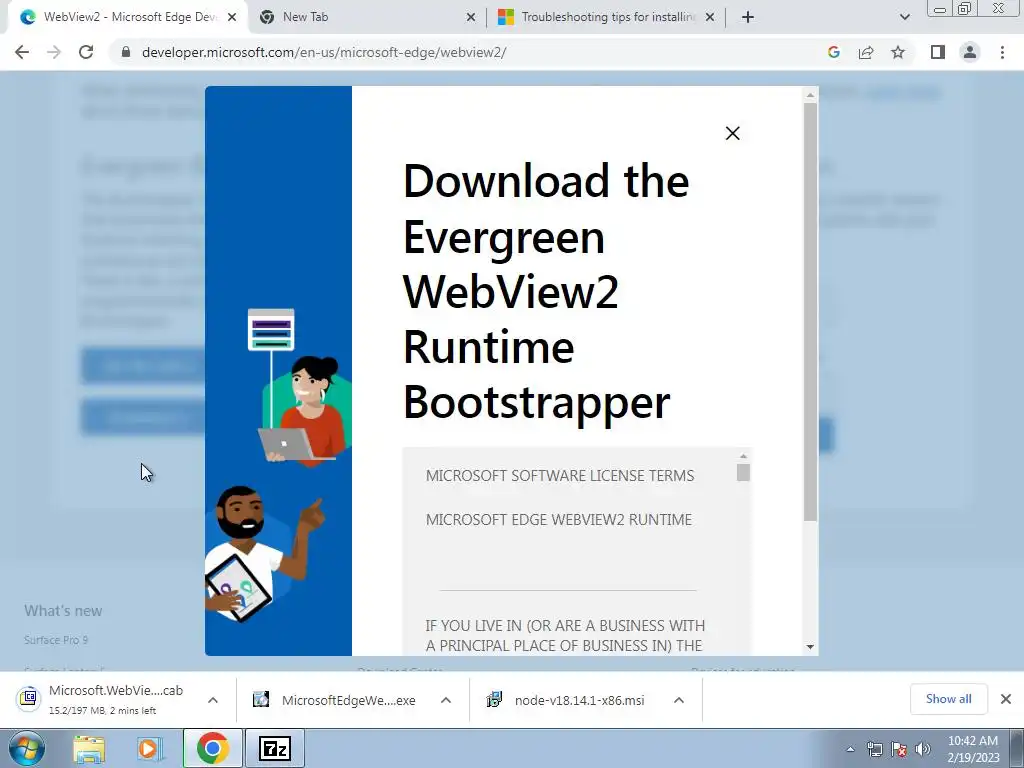
Task: Open Windows Media Player from taskbar
Action: click(150, 748)
